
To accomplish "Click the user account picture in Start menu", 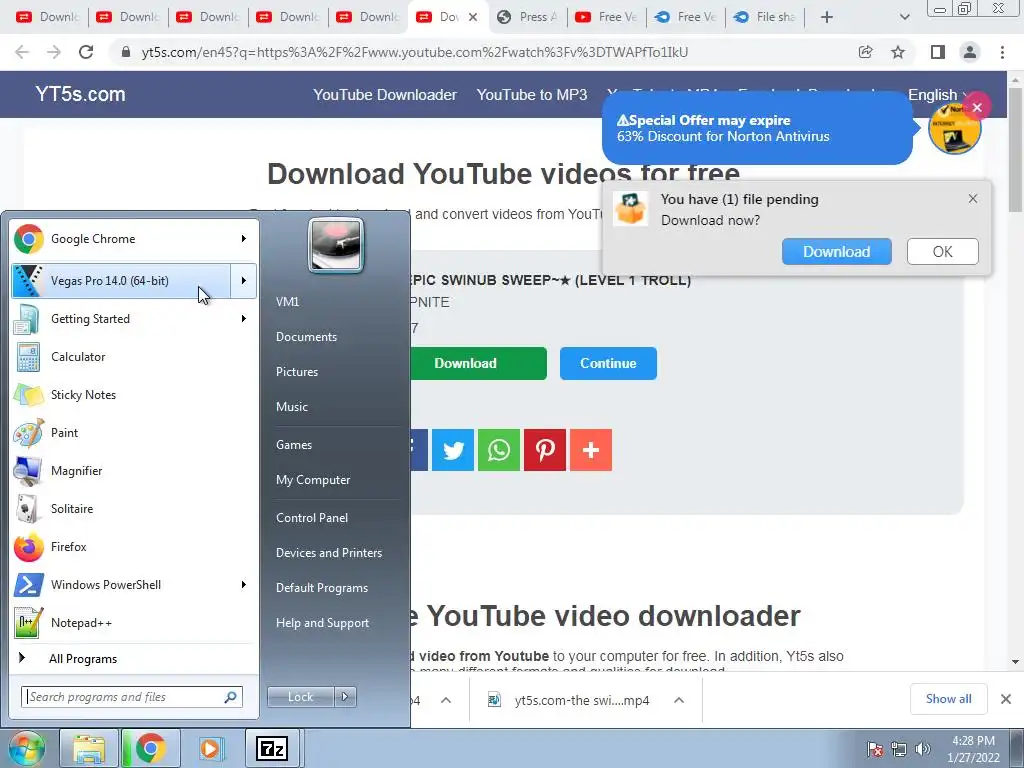I will (336, 245).
